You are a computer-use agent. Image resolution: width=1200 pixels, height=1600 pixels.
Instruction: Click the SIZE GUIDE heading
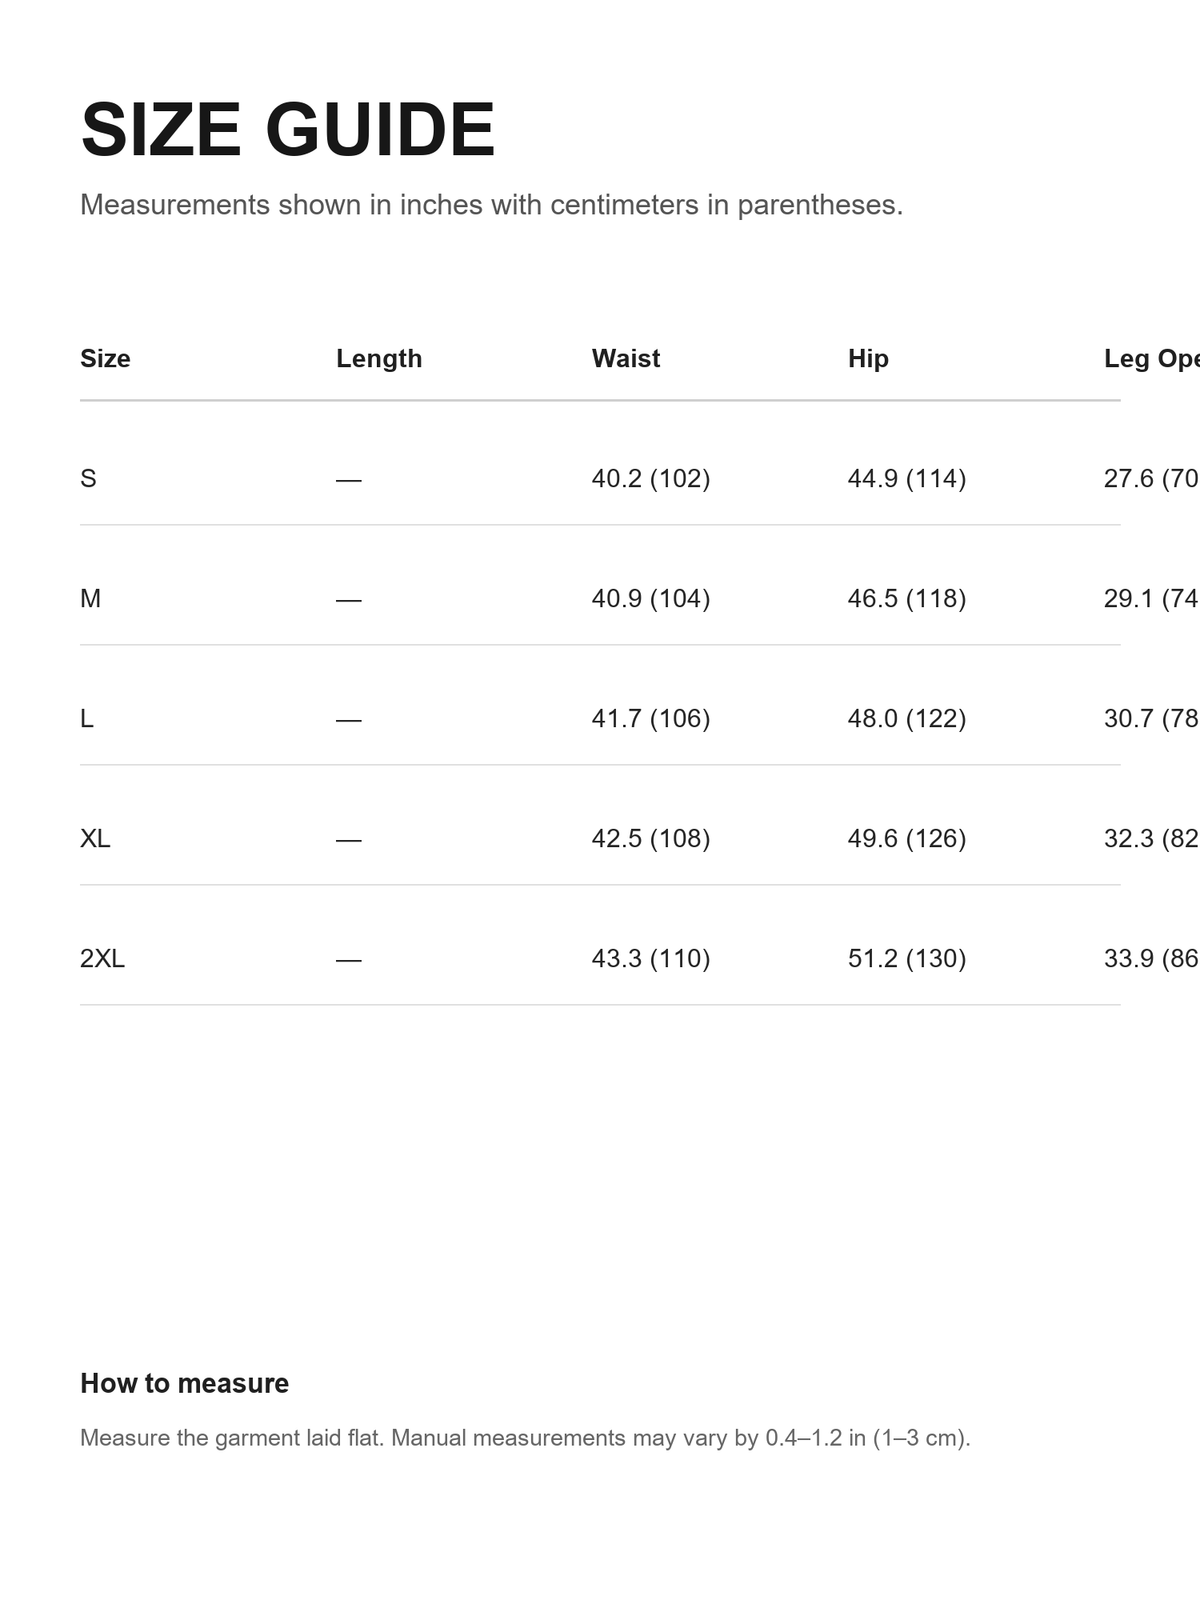point(288,130)
